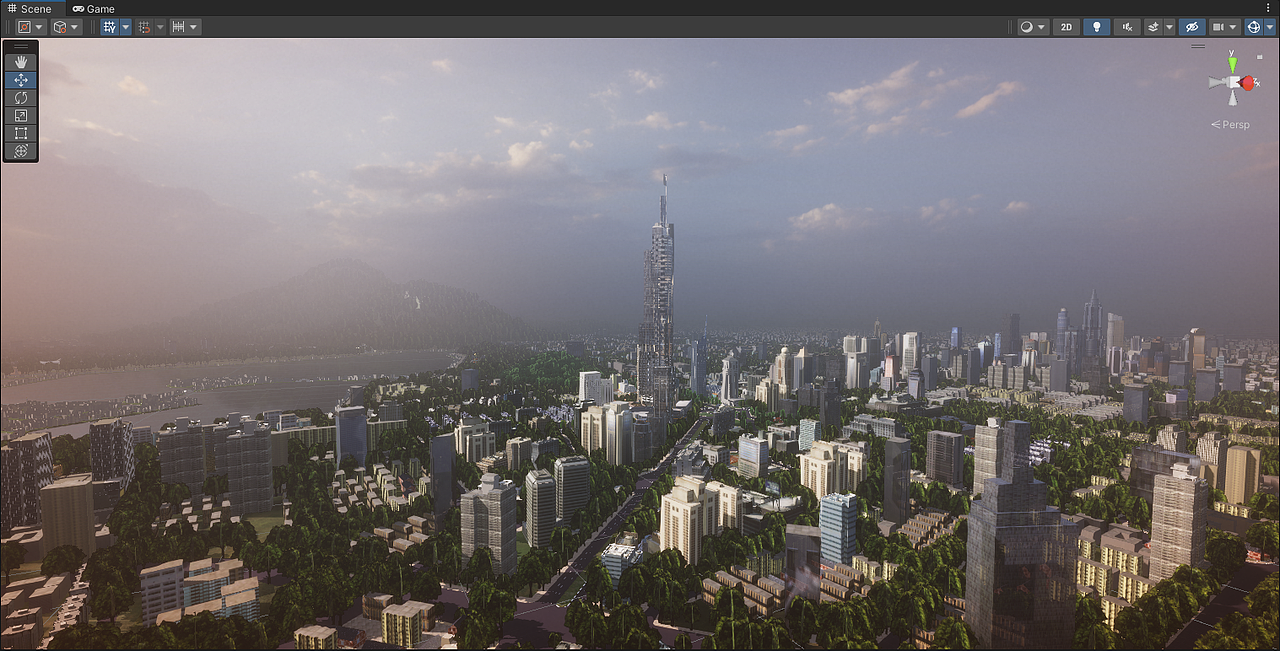Click the Tools overlay drag handle
Viewport: 1280px width, 651px height.
(20, 45)
